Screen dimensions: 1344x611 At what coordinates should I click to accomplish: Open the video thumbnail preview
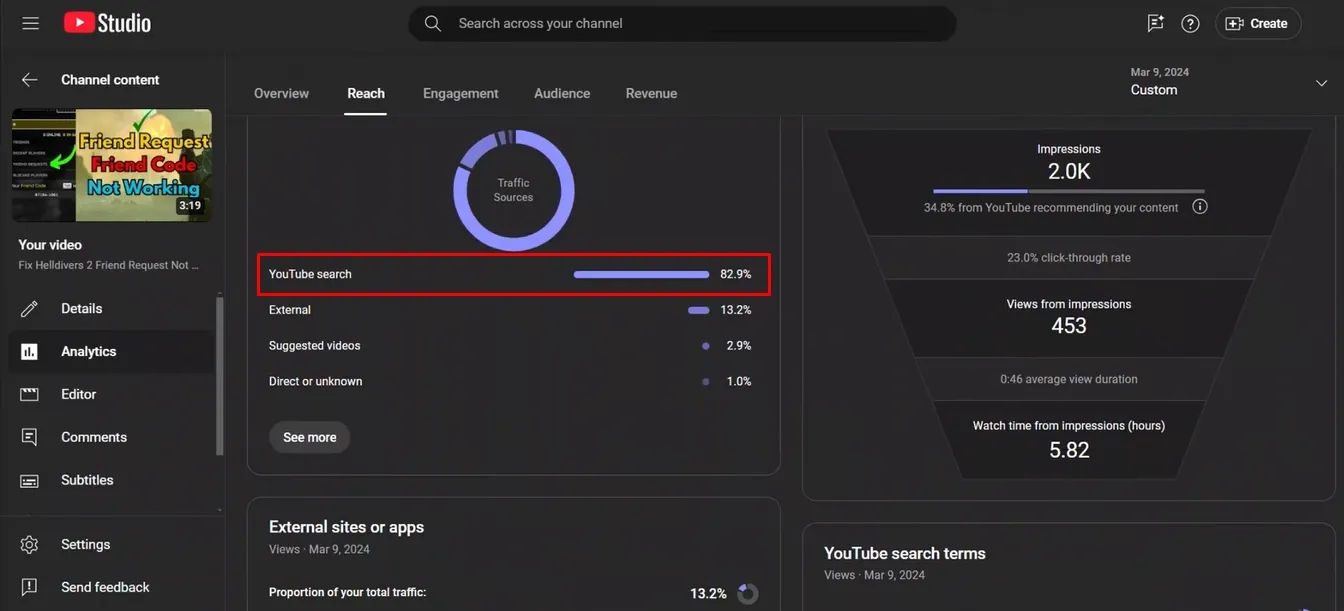(x=112, y=165)
